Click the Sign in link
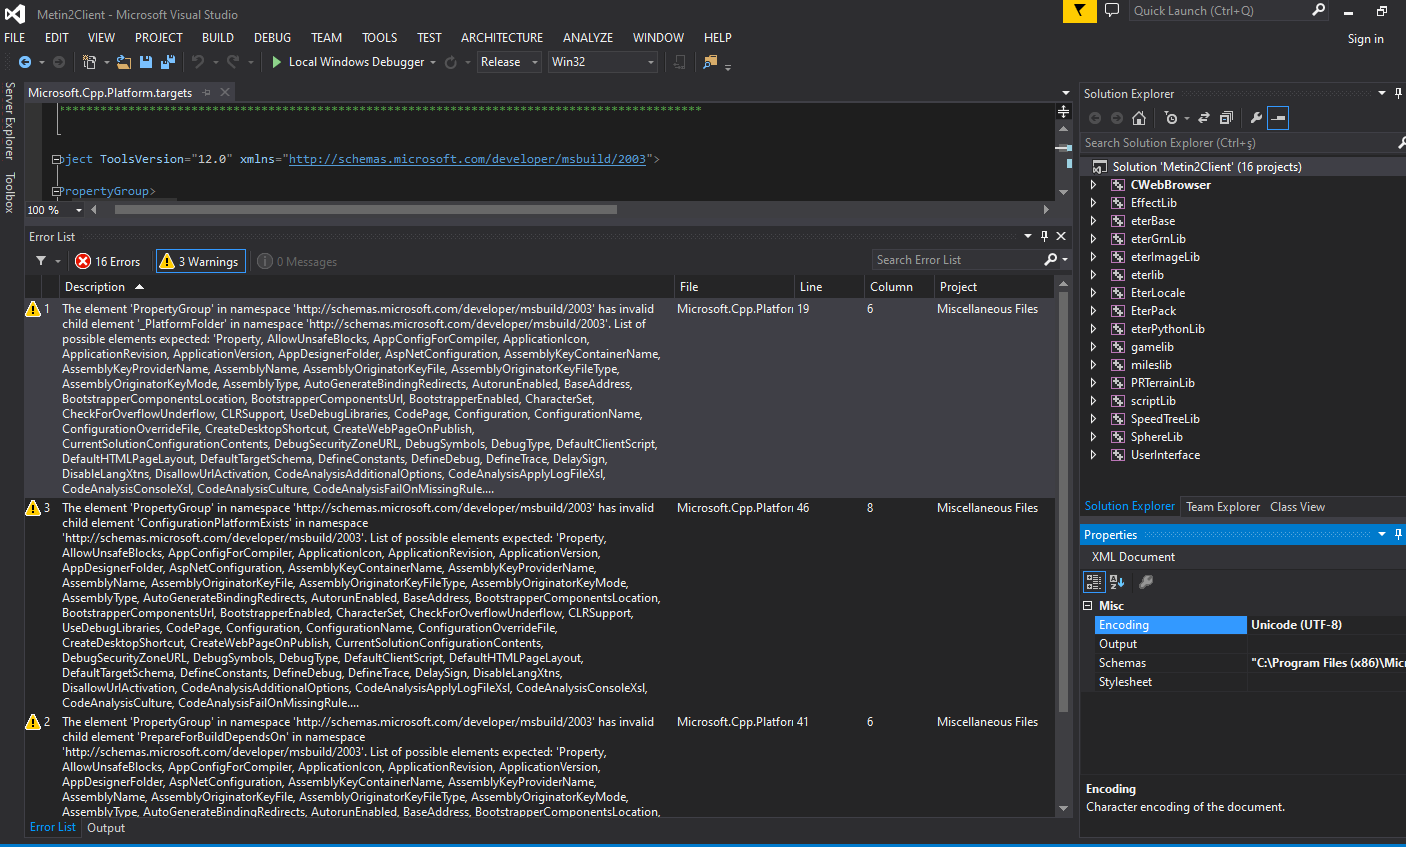The image size is (1406, 847). [x=1365, y=39]
